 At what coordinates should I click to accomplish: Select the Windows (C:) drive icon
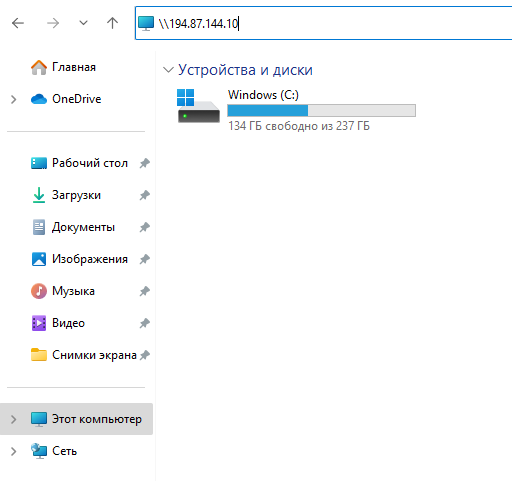click(198, 106)
